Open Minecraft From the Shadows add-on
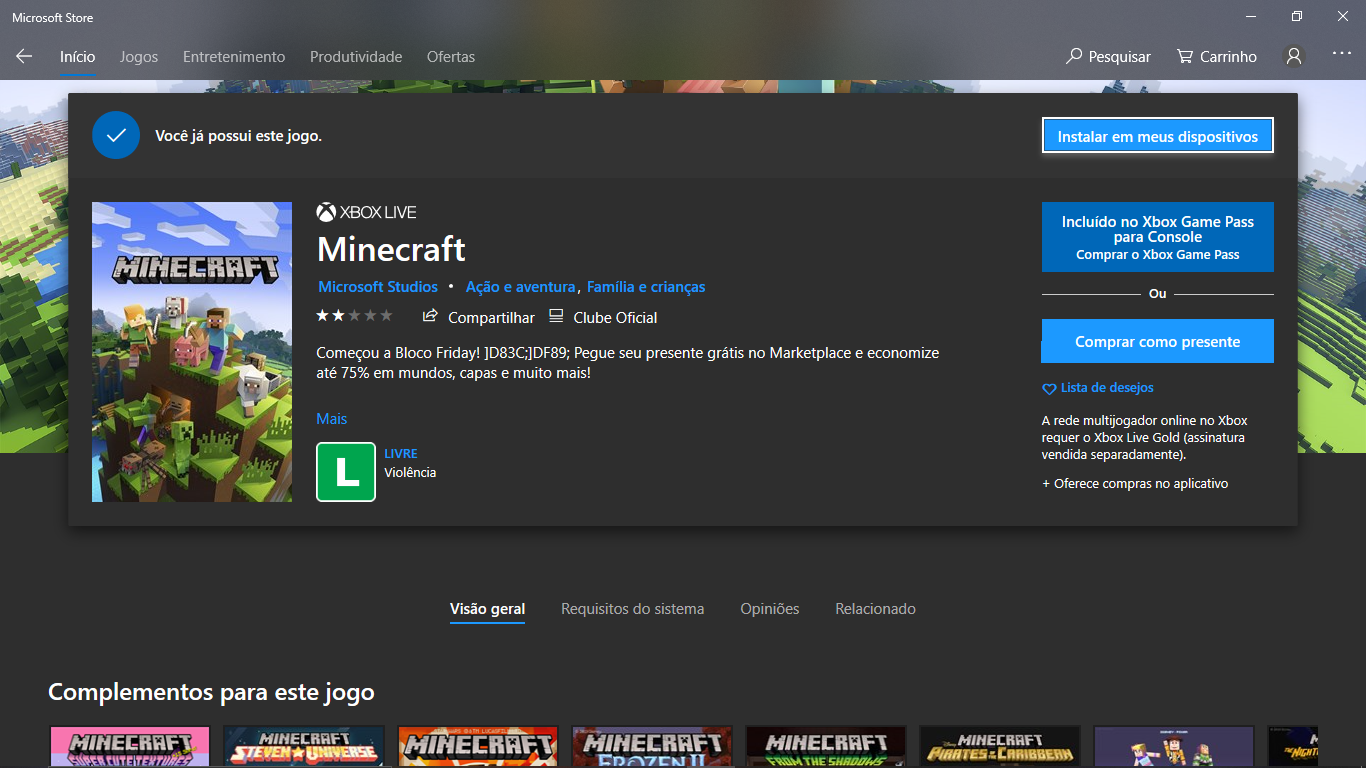 (826, 747)
